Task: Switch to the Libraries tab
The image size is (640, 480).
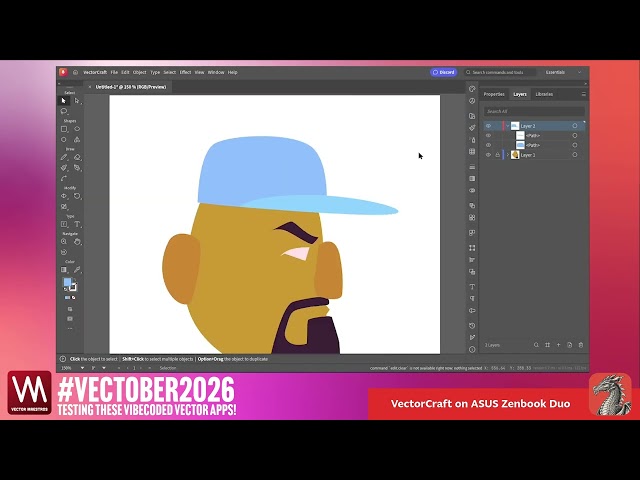Action: point(544,94)
